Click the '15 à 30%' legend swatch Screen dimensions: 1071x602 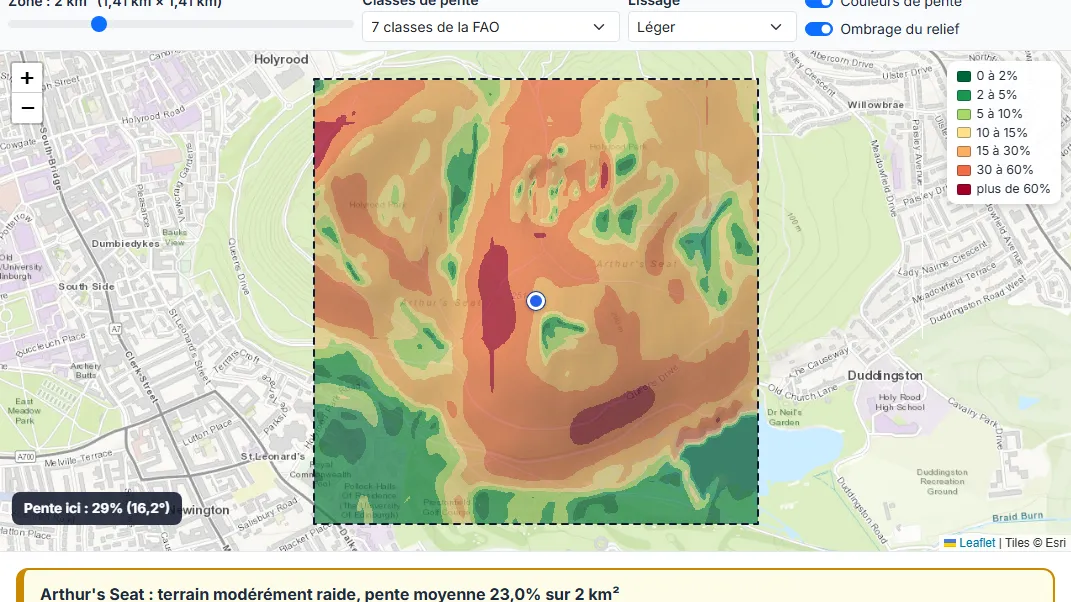click(964, 152)
